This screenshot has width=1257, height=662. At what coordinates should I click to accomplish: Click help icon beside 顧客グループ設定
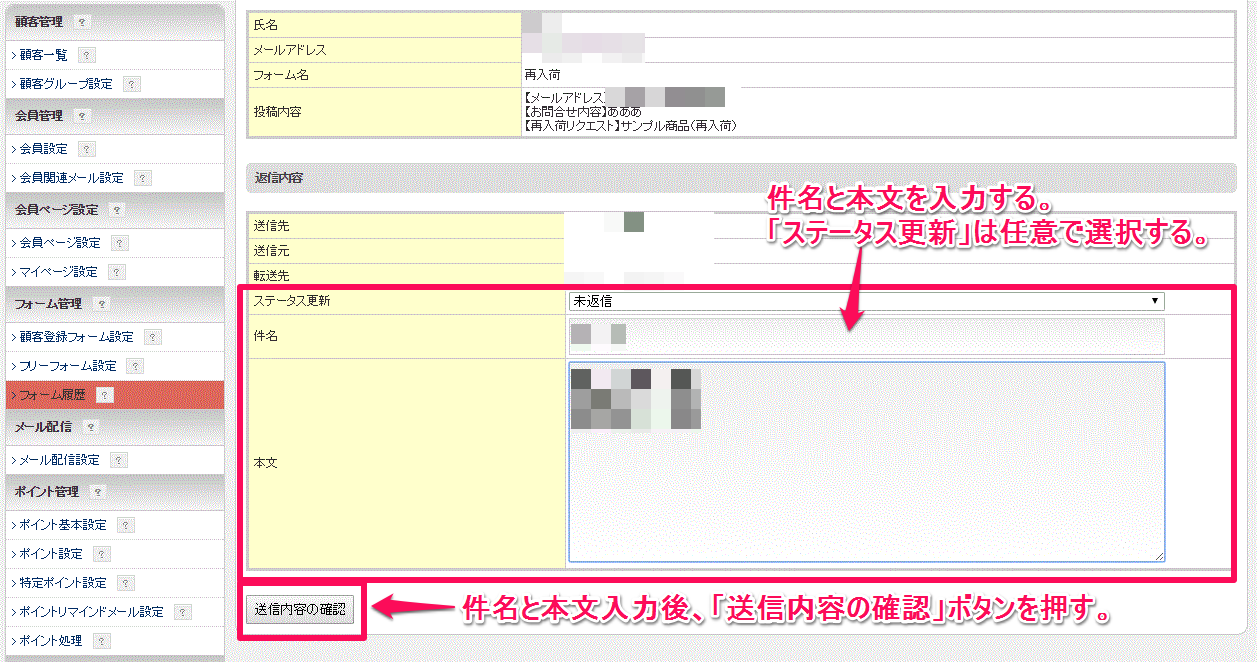(132, 84)
